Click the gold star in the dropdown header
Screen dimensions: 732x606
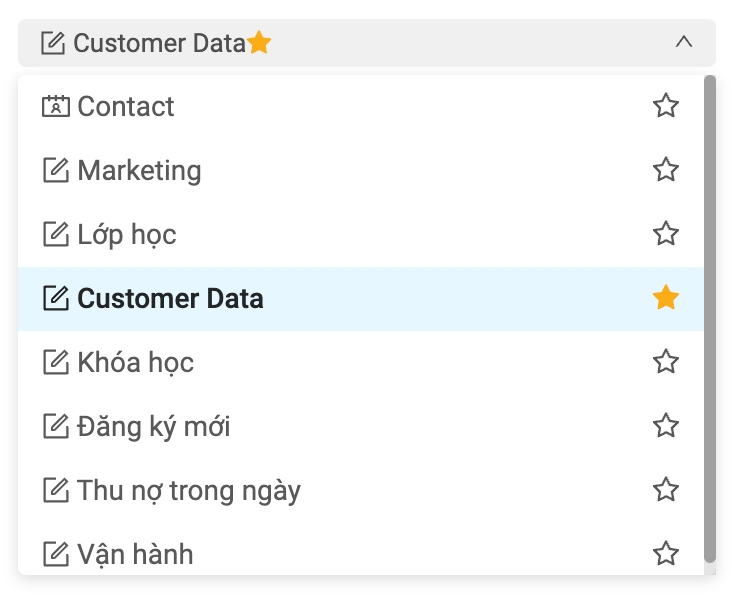[259, 43]
